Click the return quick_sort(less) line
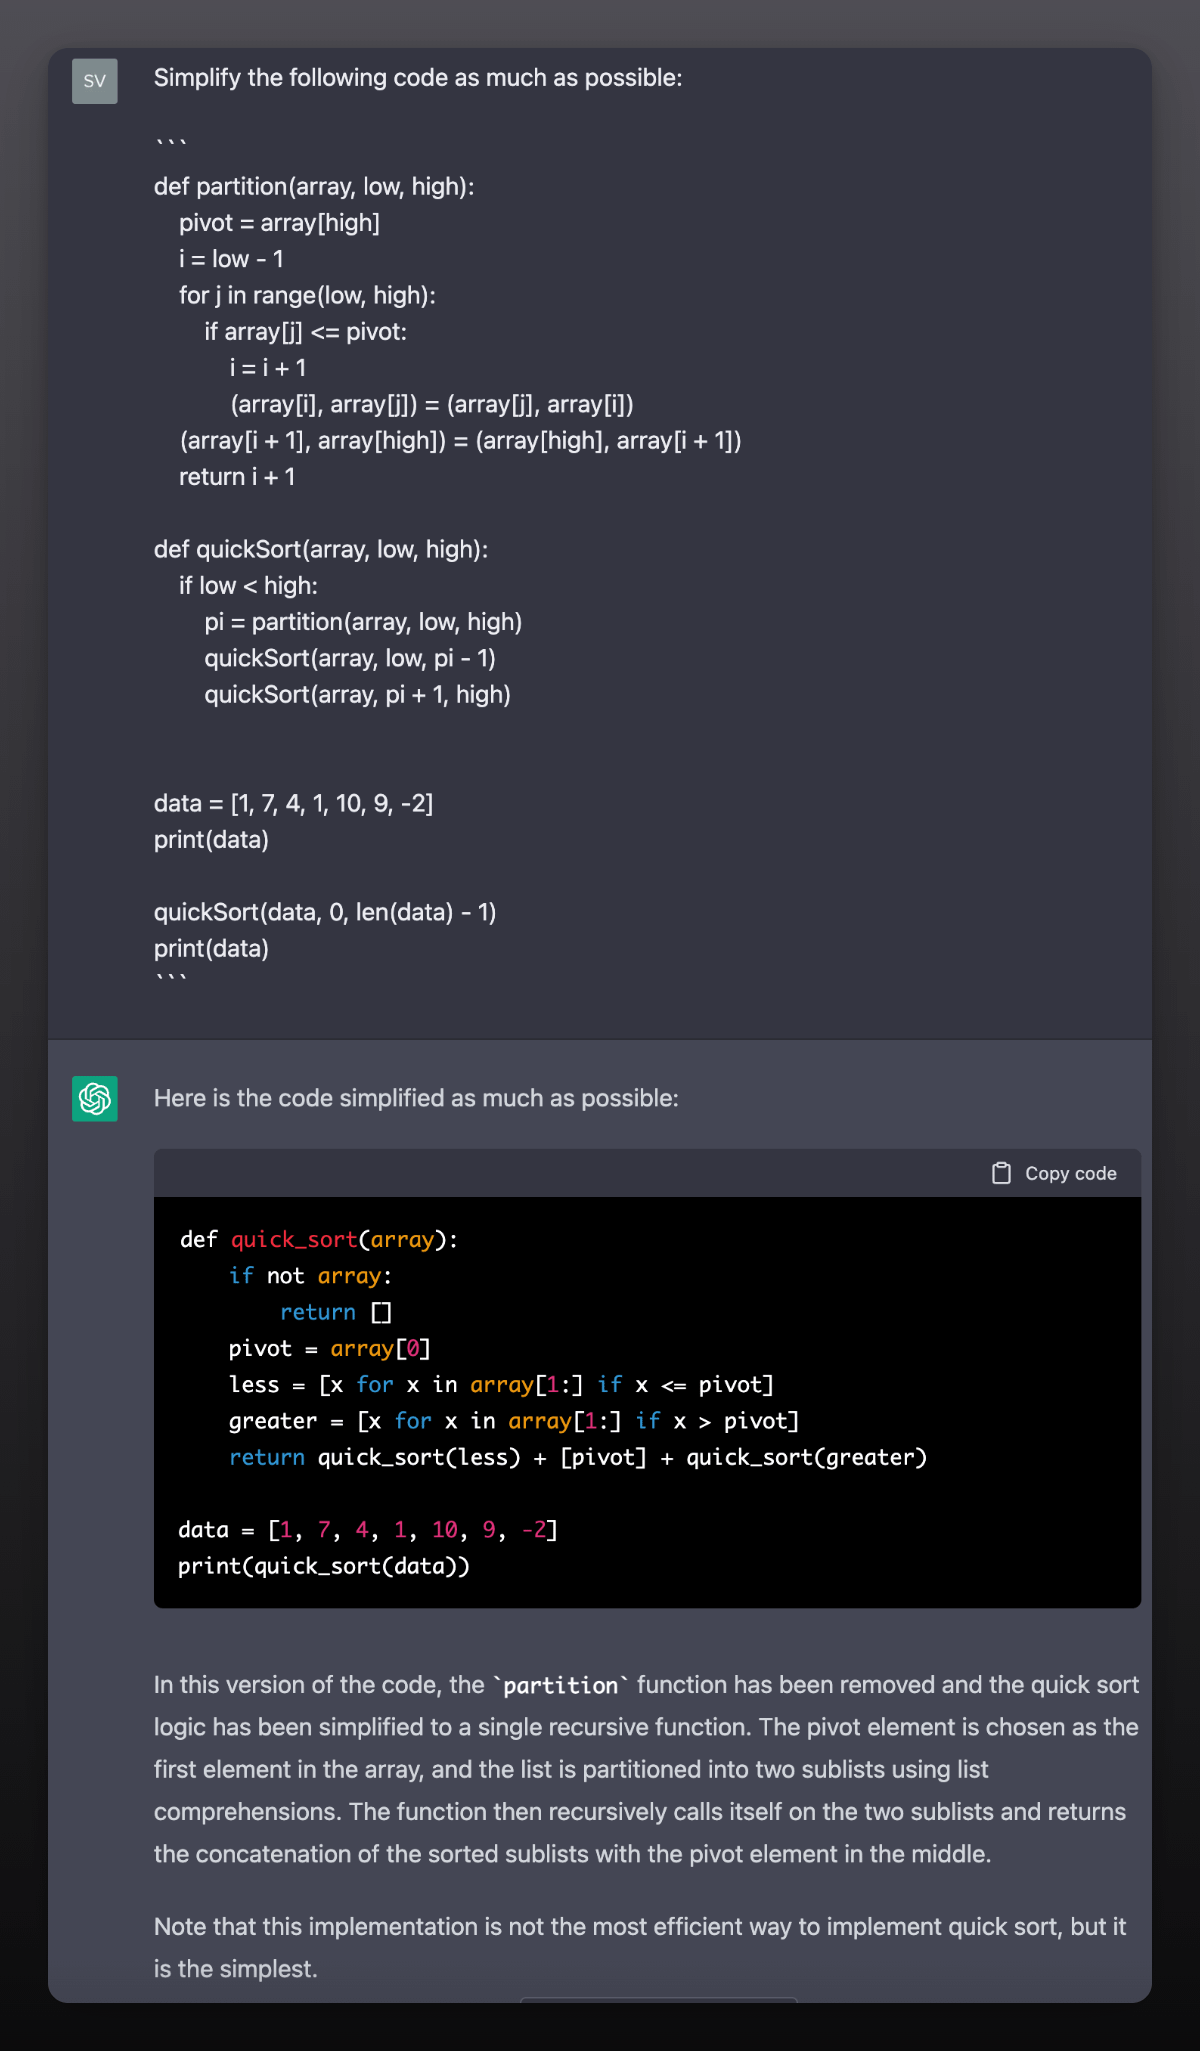 [578, 1457]
